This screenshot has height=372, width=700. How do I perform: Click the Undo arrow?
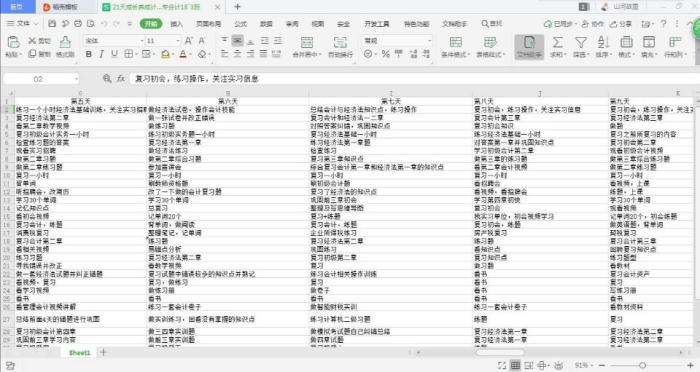(x=104, y=24)
